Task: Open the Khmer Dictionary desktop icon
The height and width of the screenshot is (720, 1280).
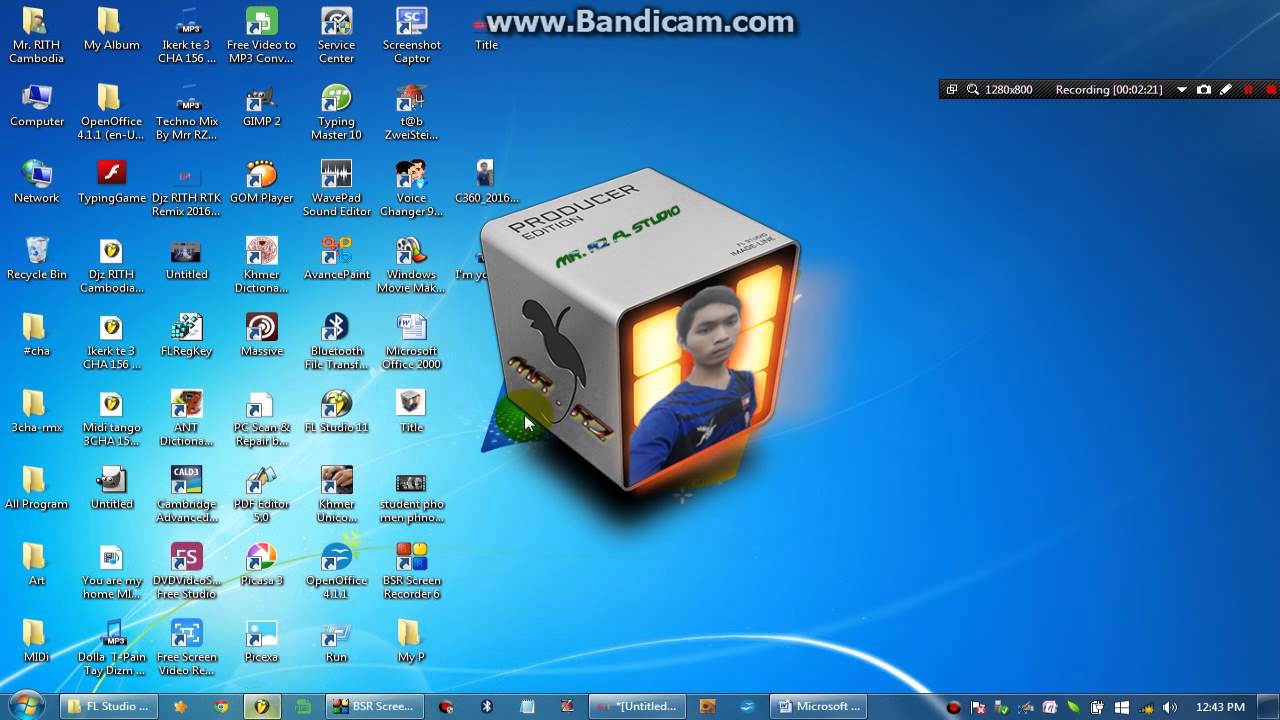Action: (x=261, y=266)
